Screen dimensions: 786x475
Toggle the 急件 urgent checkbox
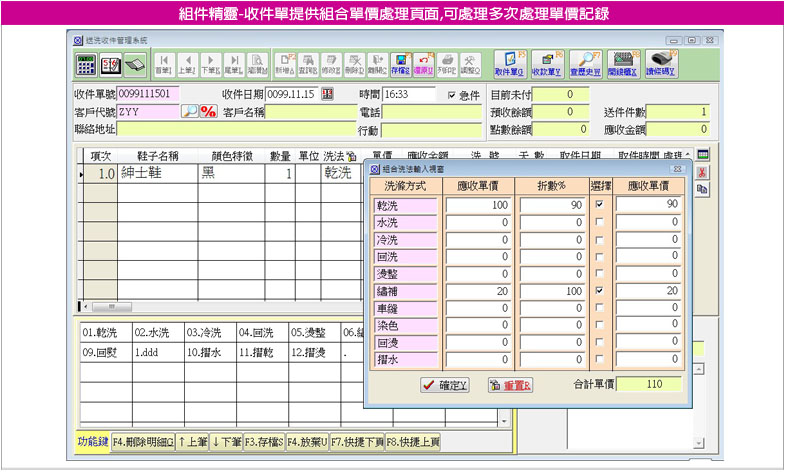[452, 95]
